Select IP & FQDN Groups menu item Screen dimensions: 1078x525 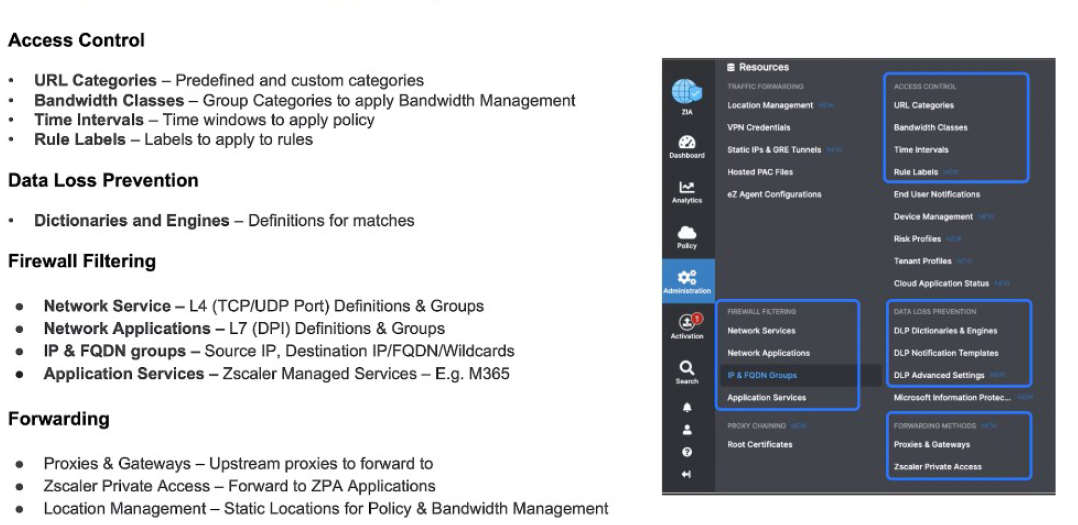click(x=761, y=375)
